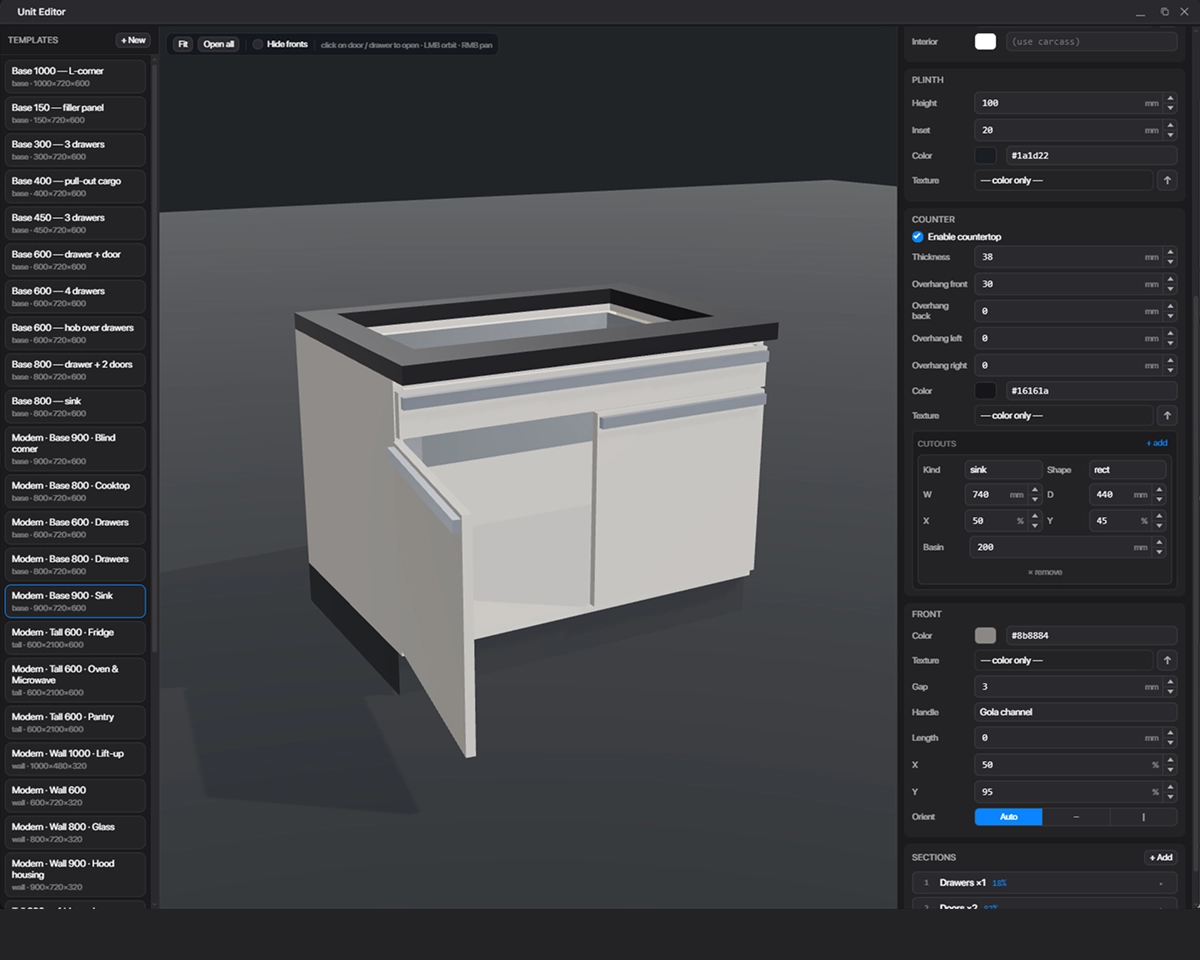Set handle Orient to horizontal dash
The image size is (1200, 960).
(x=1076, y=817)
